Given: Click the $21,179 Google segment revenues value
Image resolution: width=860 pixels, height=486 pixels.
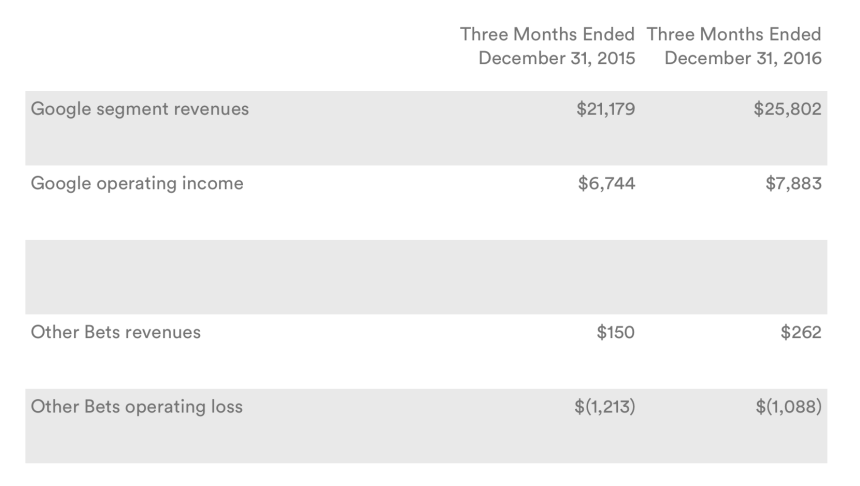Looking at the screenshot, I should tap(605, 109).
